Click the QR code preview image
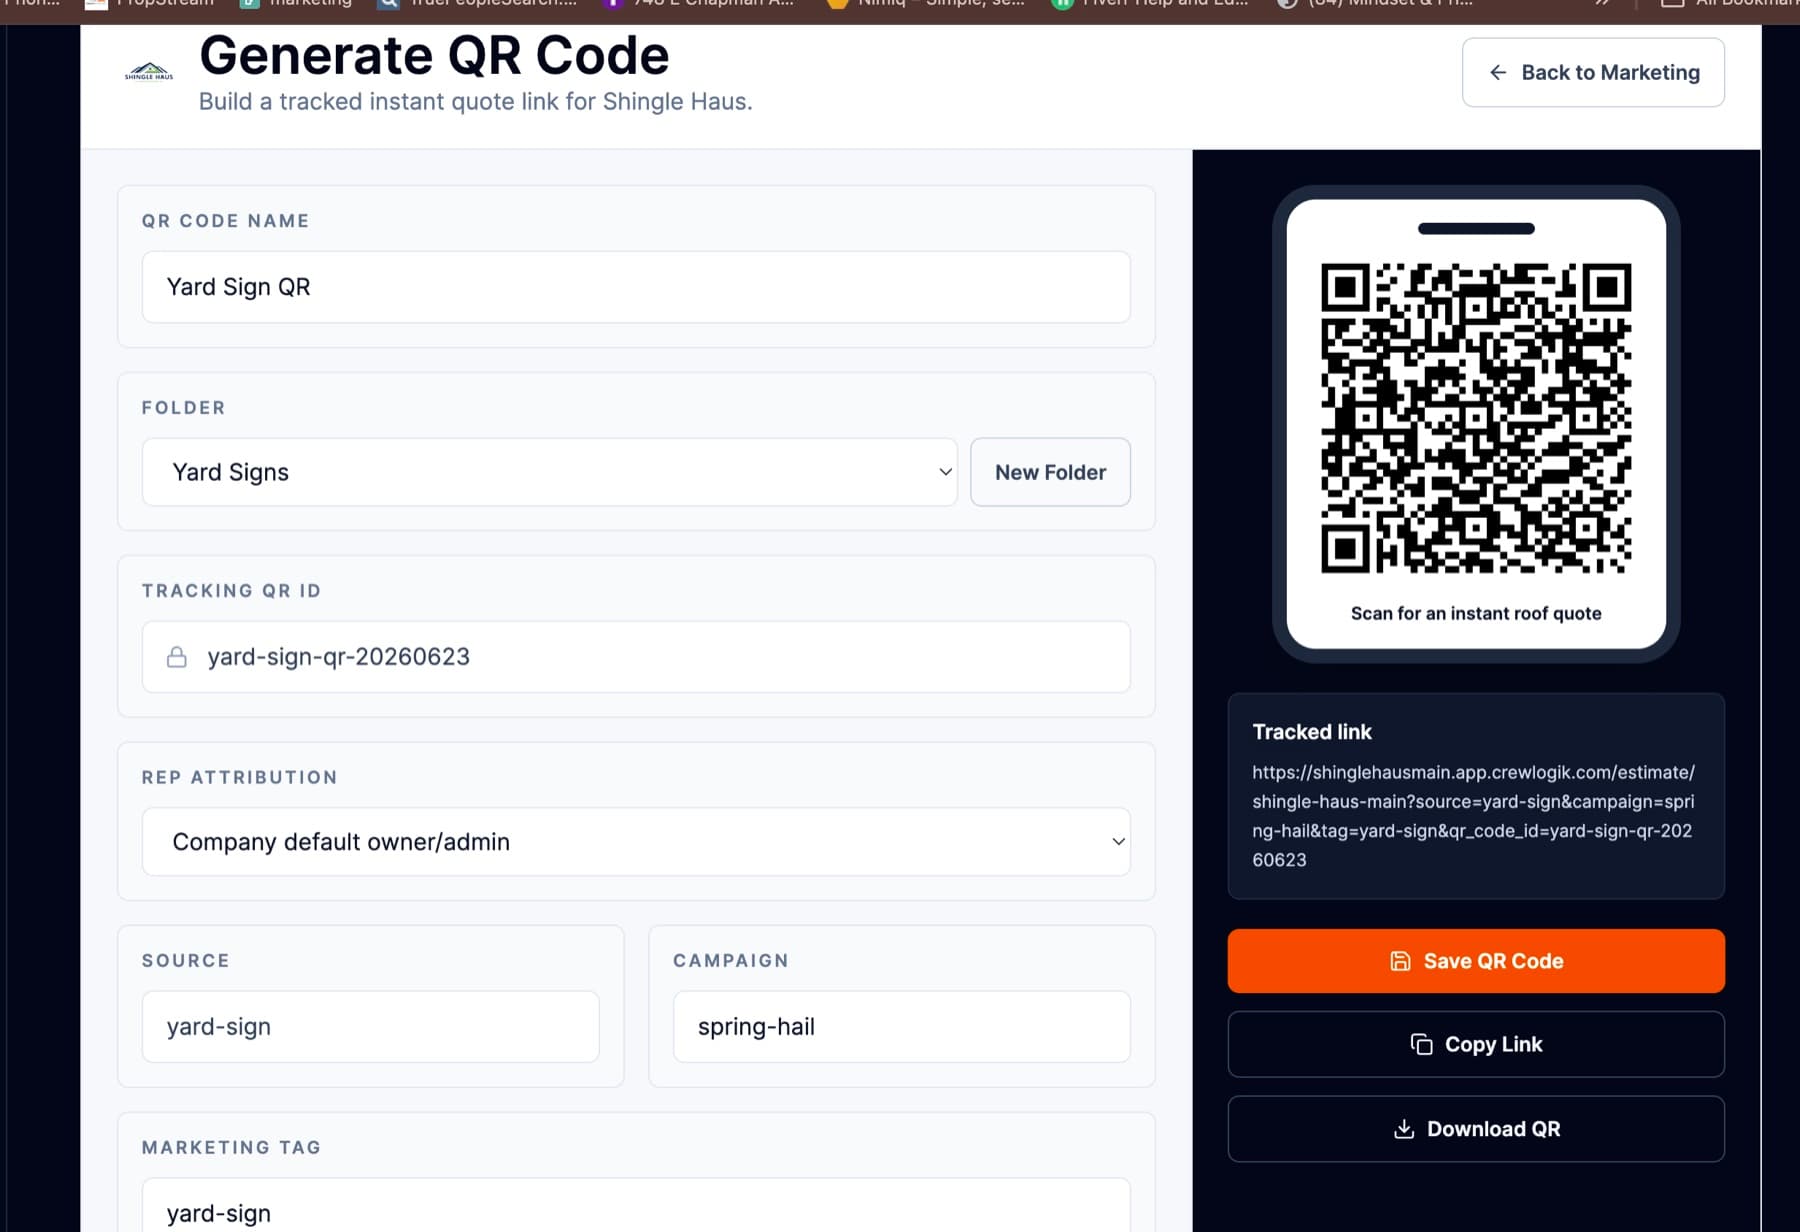The width and height of the screenshot is (1800, 1232). point(1476,418)
